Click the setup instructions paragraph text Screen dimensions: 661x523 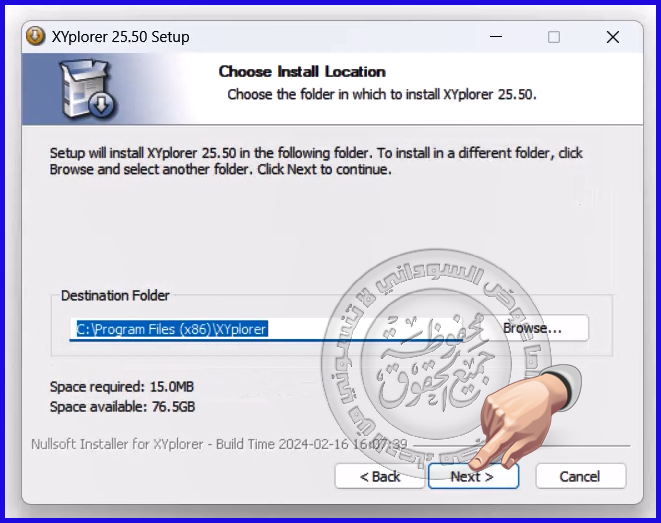click(316, 161)
